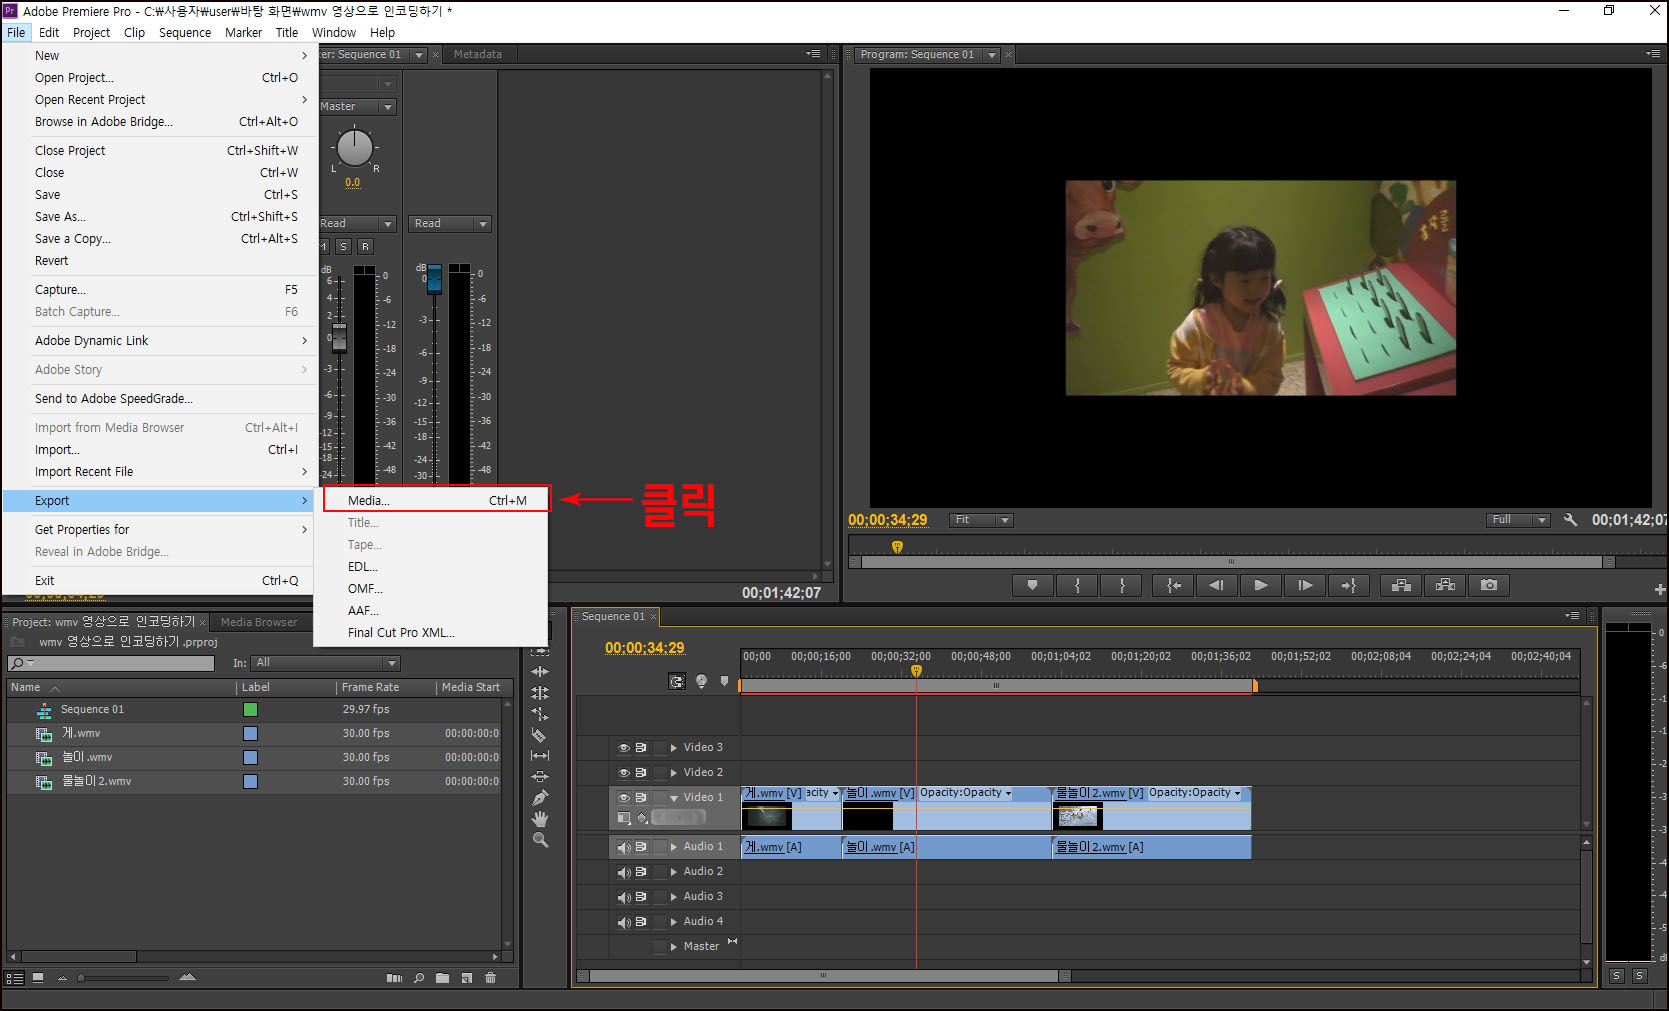Expand the Video 2 track
Screen dimensions: 1669x1011
[x=674, y=773]
